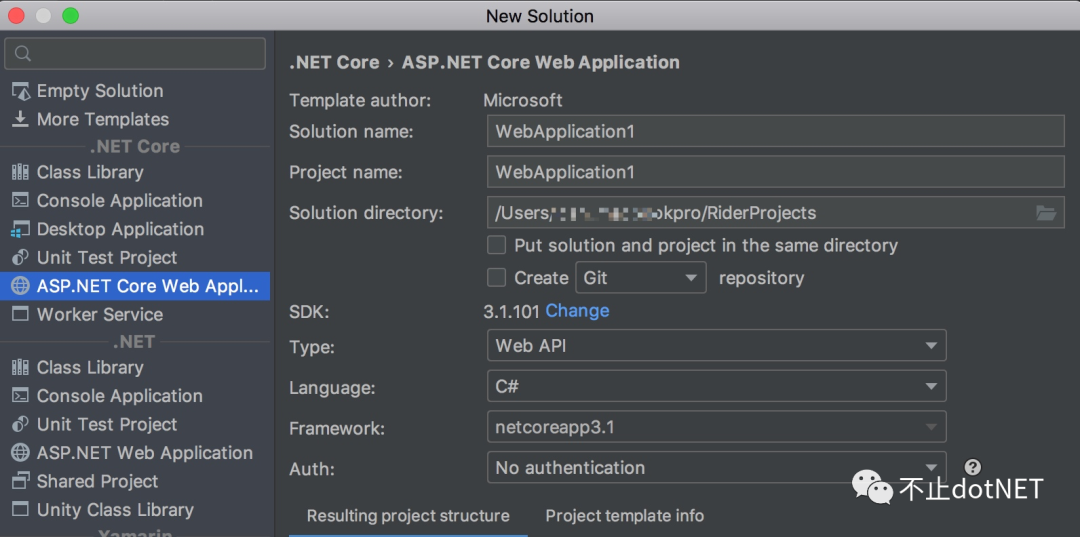The width and height of the screenshot is (1080, 537).
Task: Click the Empty Solution template icon
Action: (20, 91)
